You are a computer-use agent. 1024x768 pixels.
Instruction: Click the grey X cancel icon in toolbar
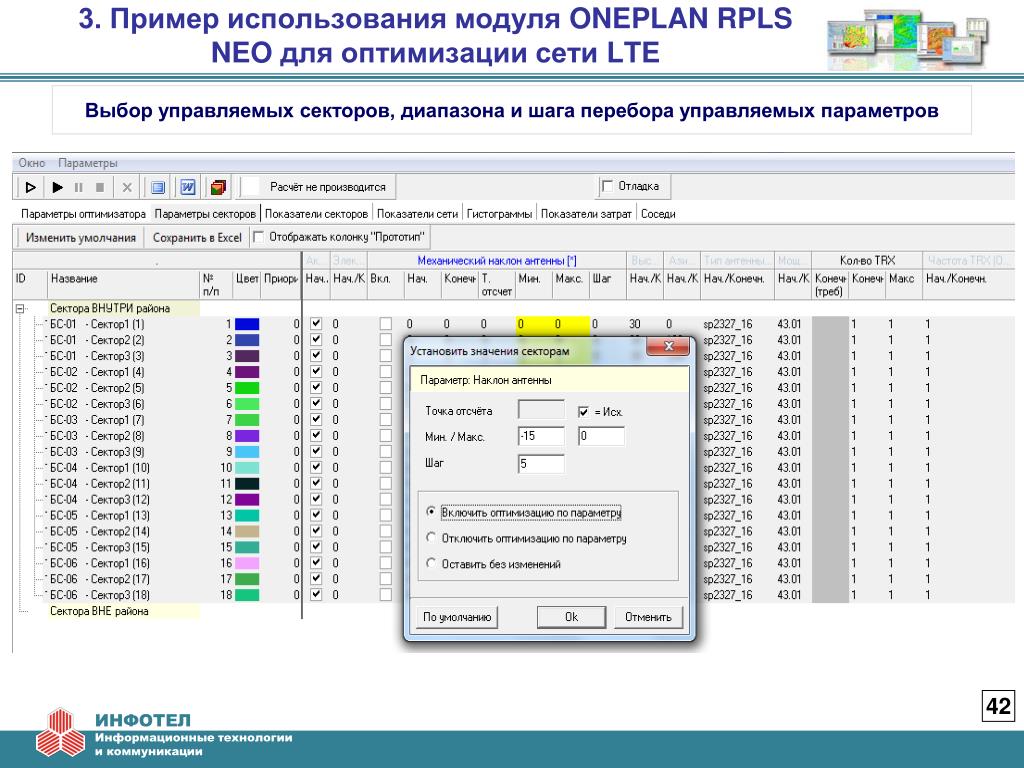(x=127, y=187)
